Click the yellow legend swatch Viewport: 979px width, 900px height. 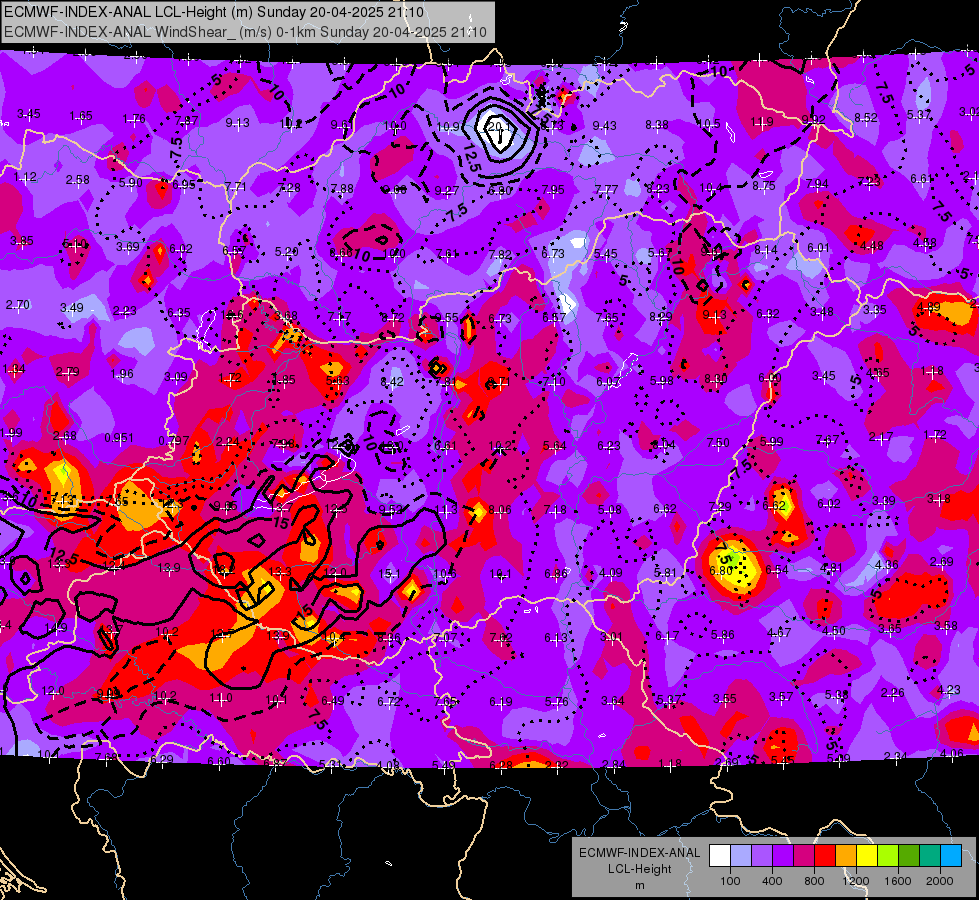[x=867, y=856]
